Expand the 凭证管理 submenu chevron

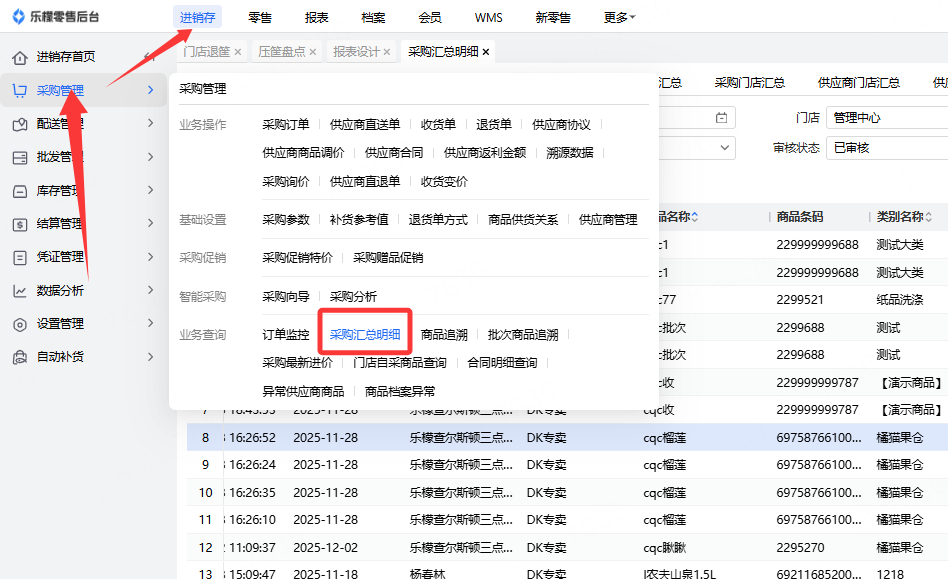click(x=151, y=257)
